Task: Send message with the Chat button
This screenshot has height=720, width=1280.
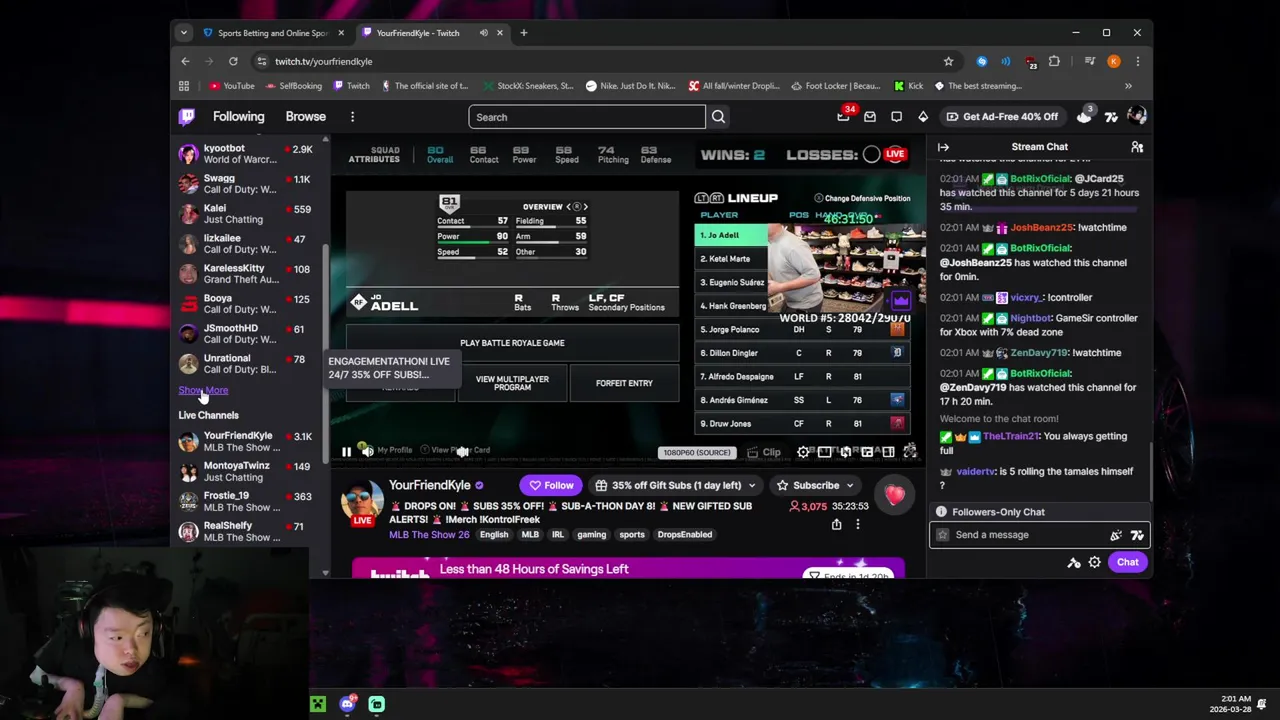Action: pos(1127,562)
